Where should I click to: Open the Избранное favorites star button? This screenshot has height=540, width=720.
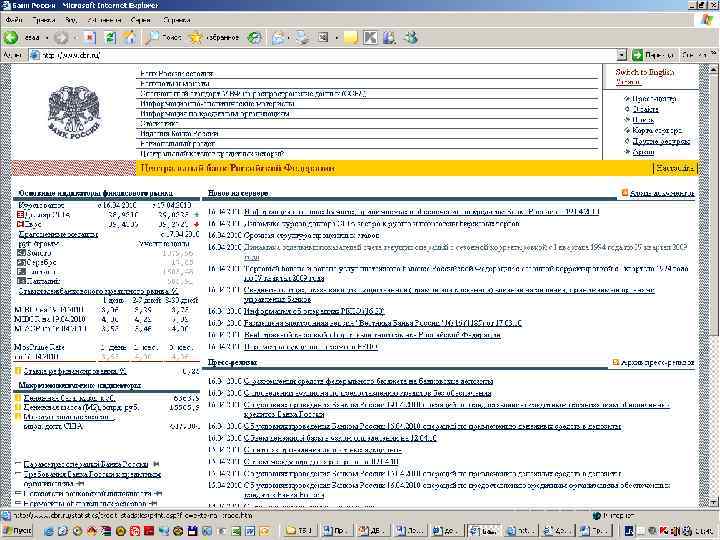(214, 38)
